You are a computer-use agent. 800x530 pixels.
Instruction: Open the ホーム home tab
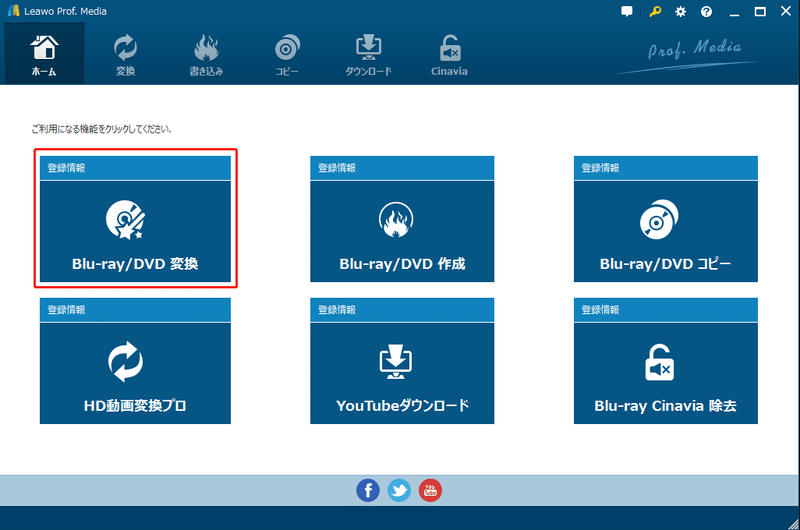pos(44,54)
